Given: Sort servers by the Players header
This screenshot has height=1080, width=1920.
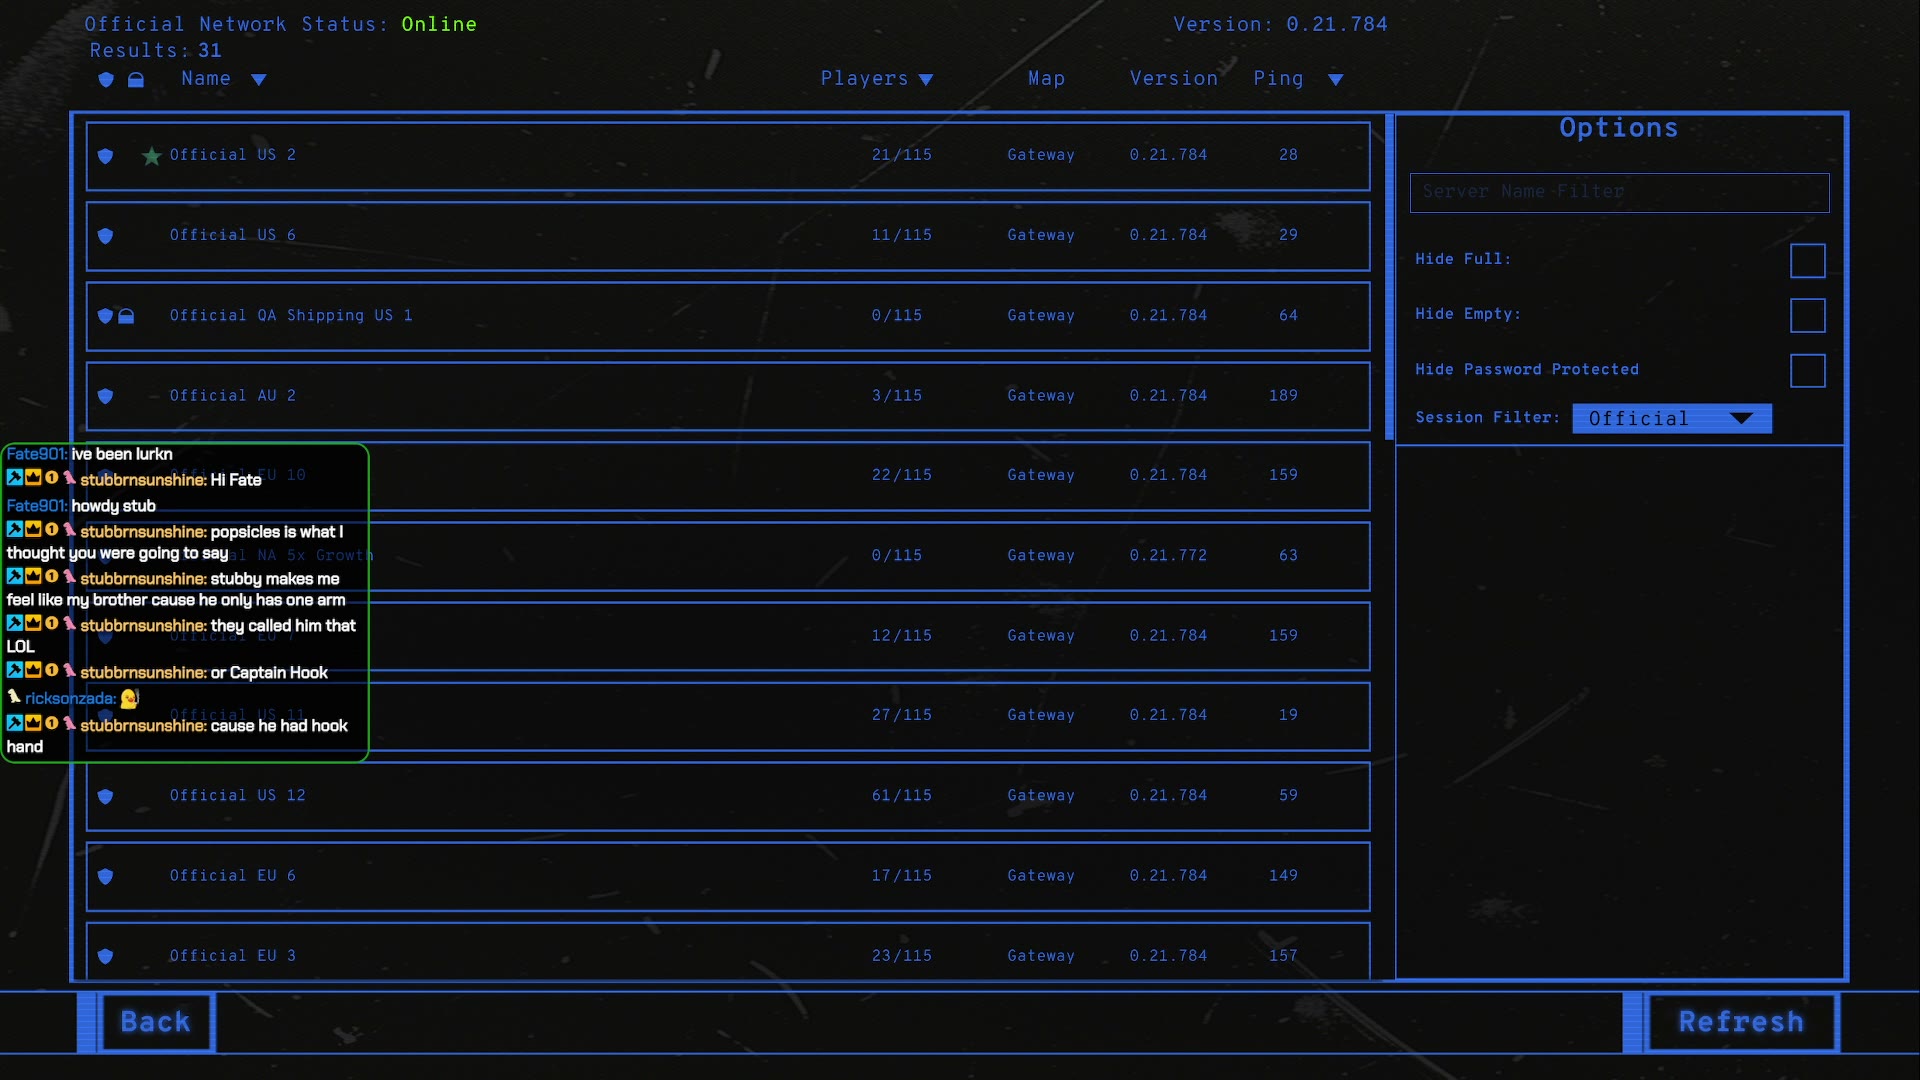Looking at the screenshot, I should (x=864, y=78).
